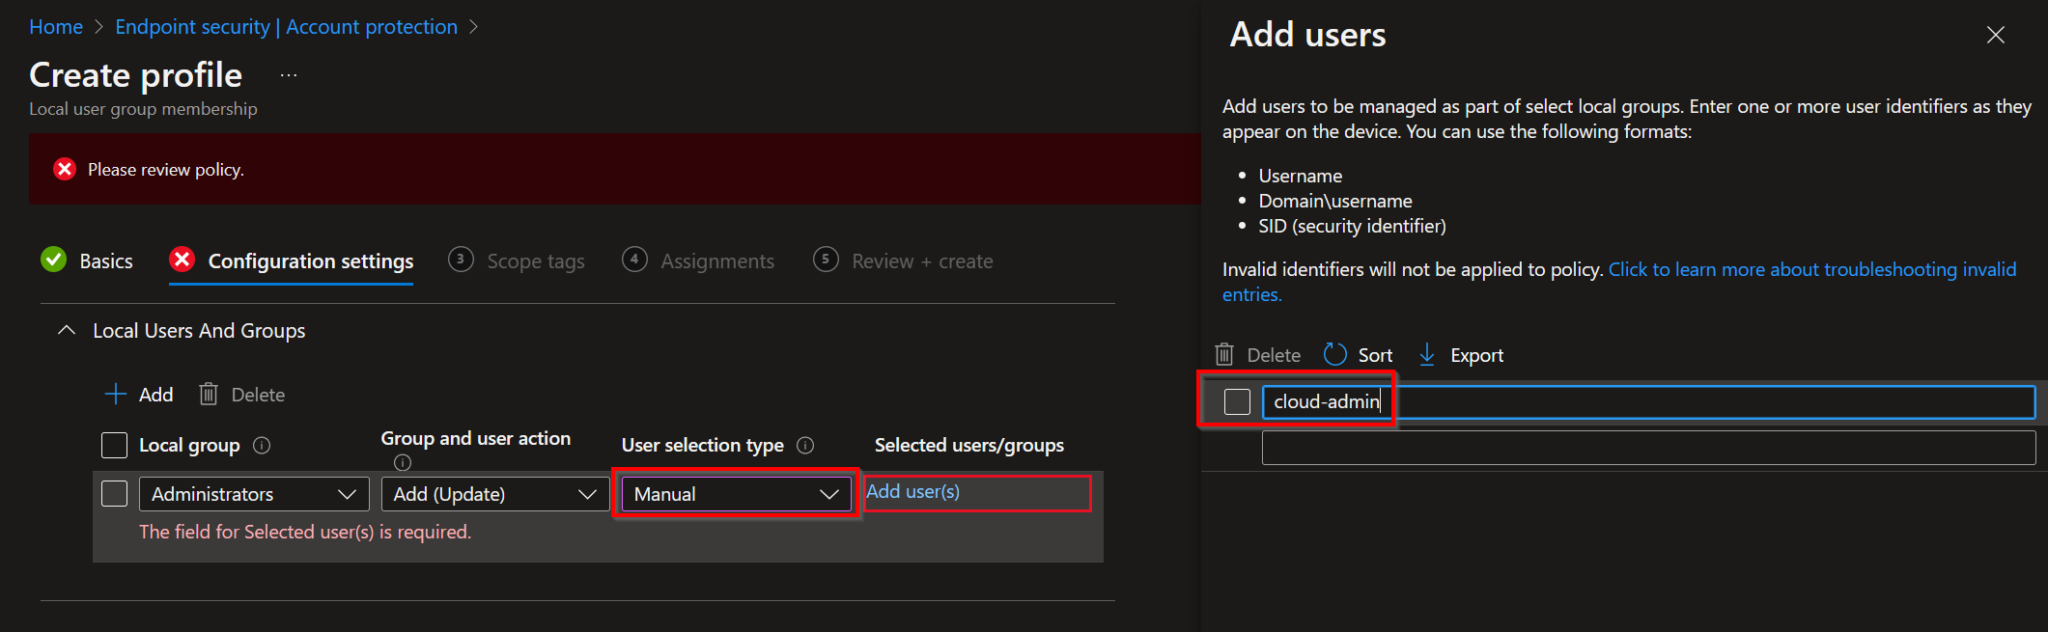This screenshot has width=2048, height=632.
Task: Select the Administrators row checkbox
Action: tap(115, 494)
